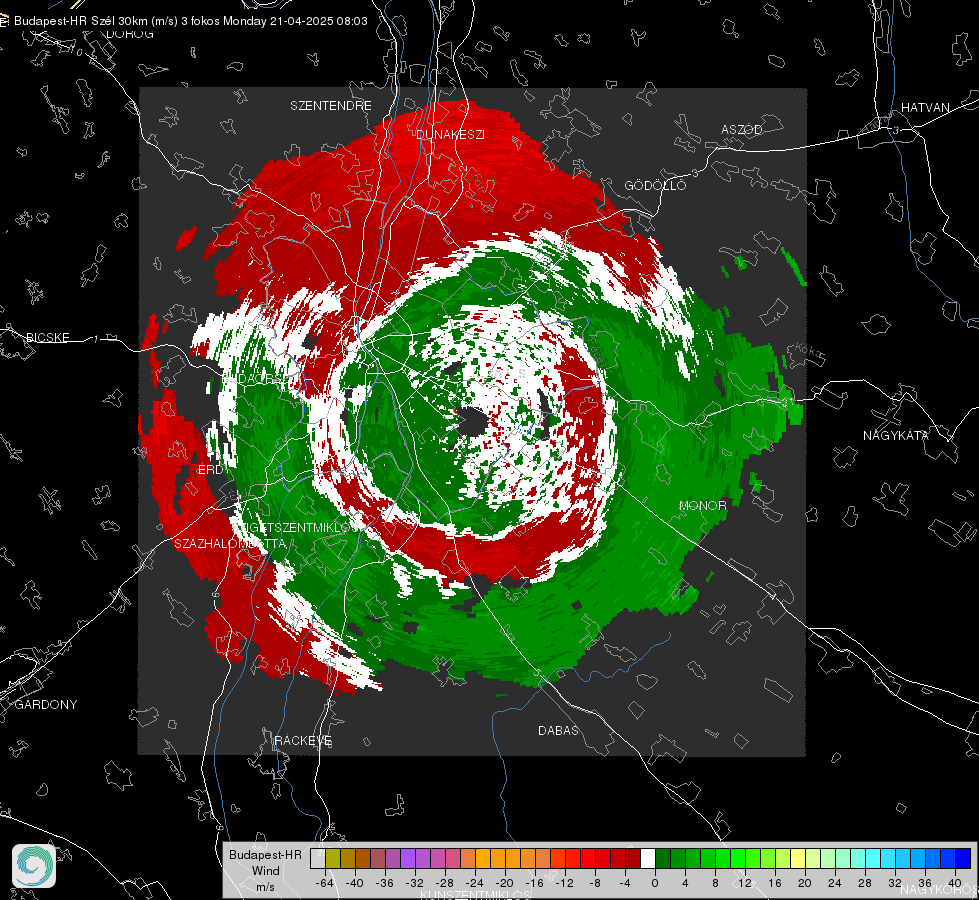Image resolution: width=979 pixels, height=900 pixels.
Task: Click the -20 legend scale value
Action: tap(504, 883)
